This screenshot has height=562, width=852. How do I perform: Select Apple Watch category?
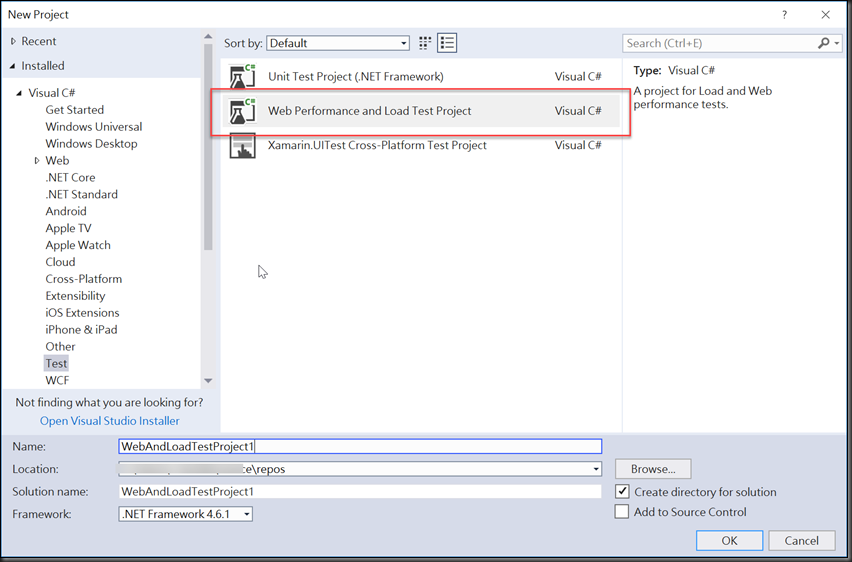tap(78, 245)
